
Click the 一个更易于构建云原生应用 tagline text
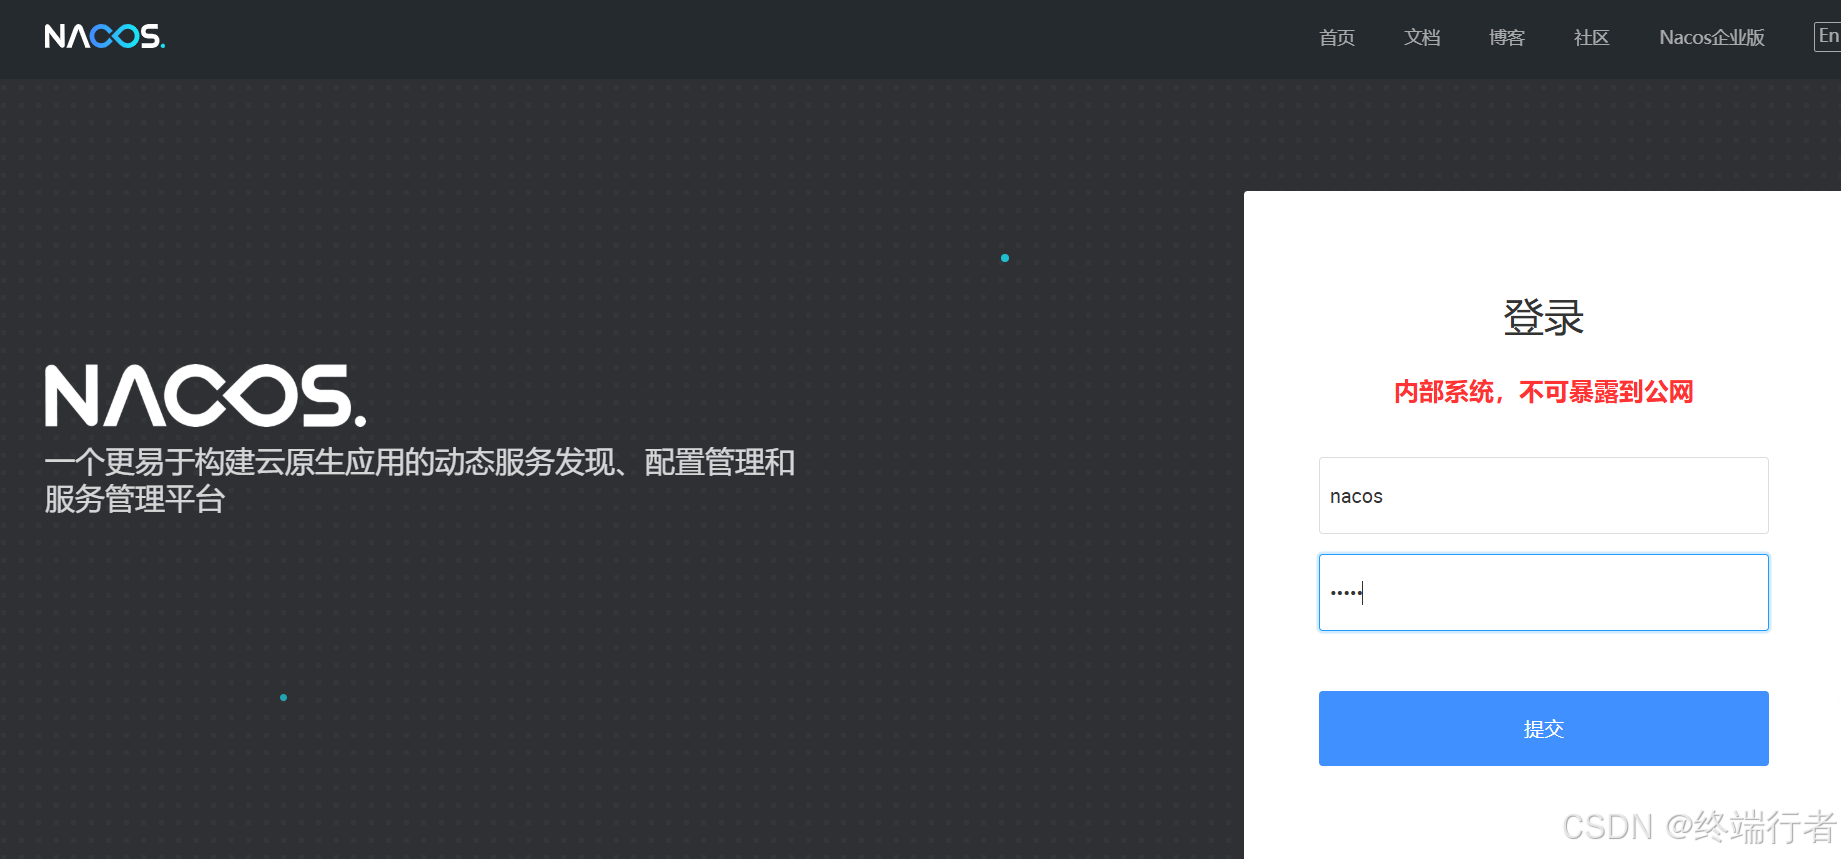point(420,481)
